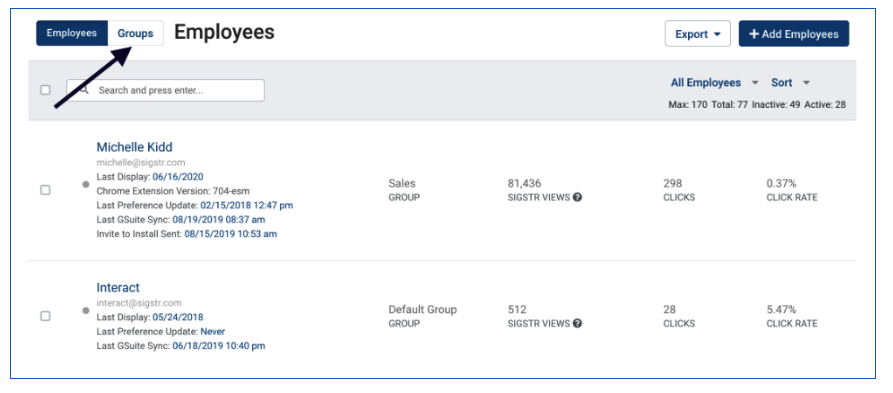Check the box next to Michelle Kidd
The width and height of the screenshot is (893, 393).
(x=45, y=190)
